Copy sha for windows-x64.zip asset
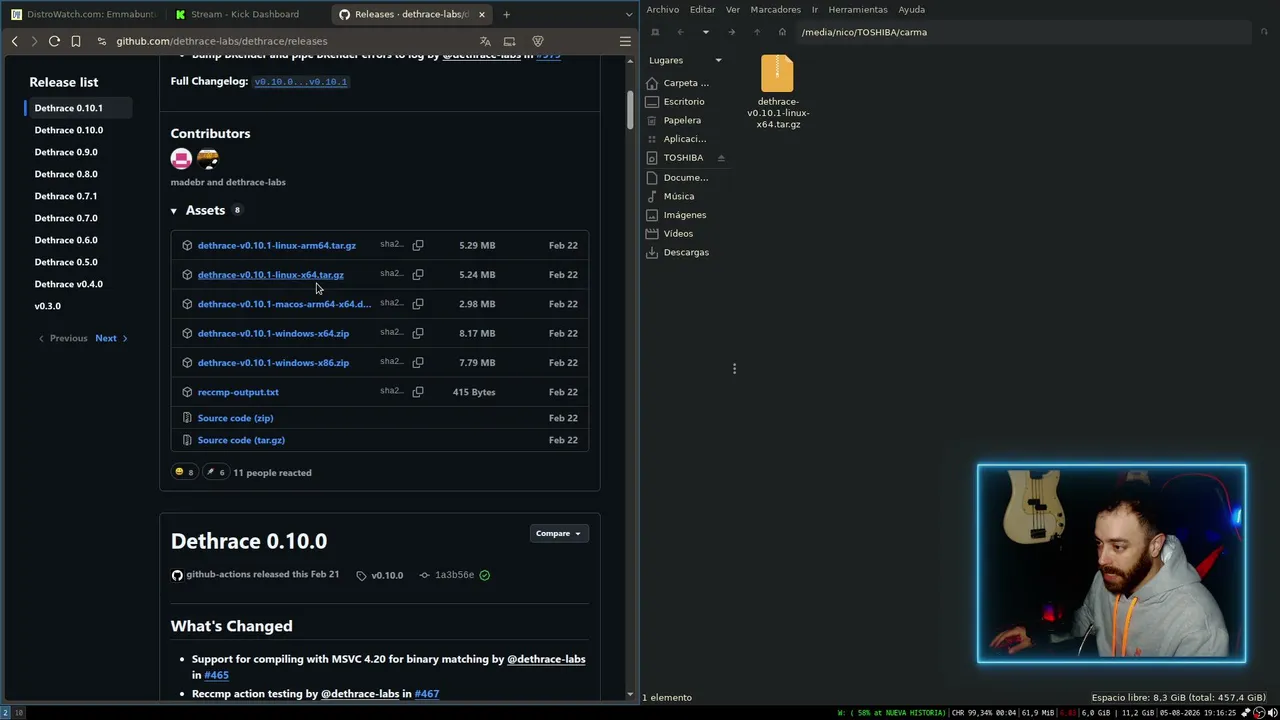This screenshot has height=720, width=1280. [x=418, y=333]
